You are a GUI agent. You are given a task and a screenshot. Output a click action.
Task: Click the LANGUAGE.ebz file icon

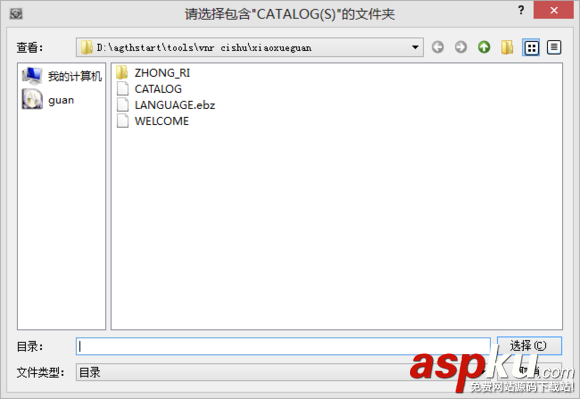pos(122,105)
